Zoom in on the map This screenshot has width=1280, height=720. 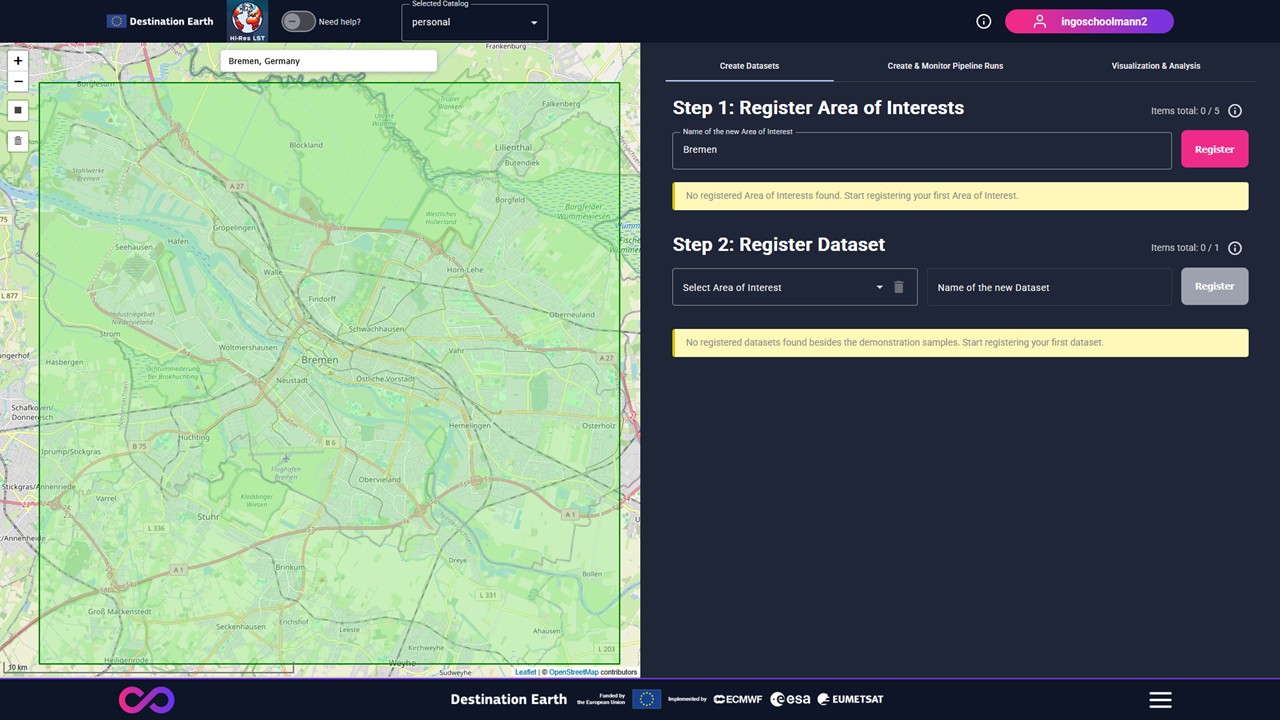pyautogui.click(x=18, y=61)
